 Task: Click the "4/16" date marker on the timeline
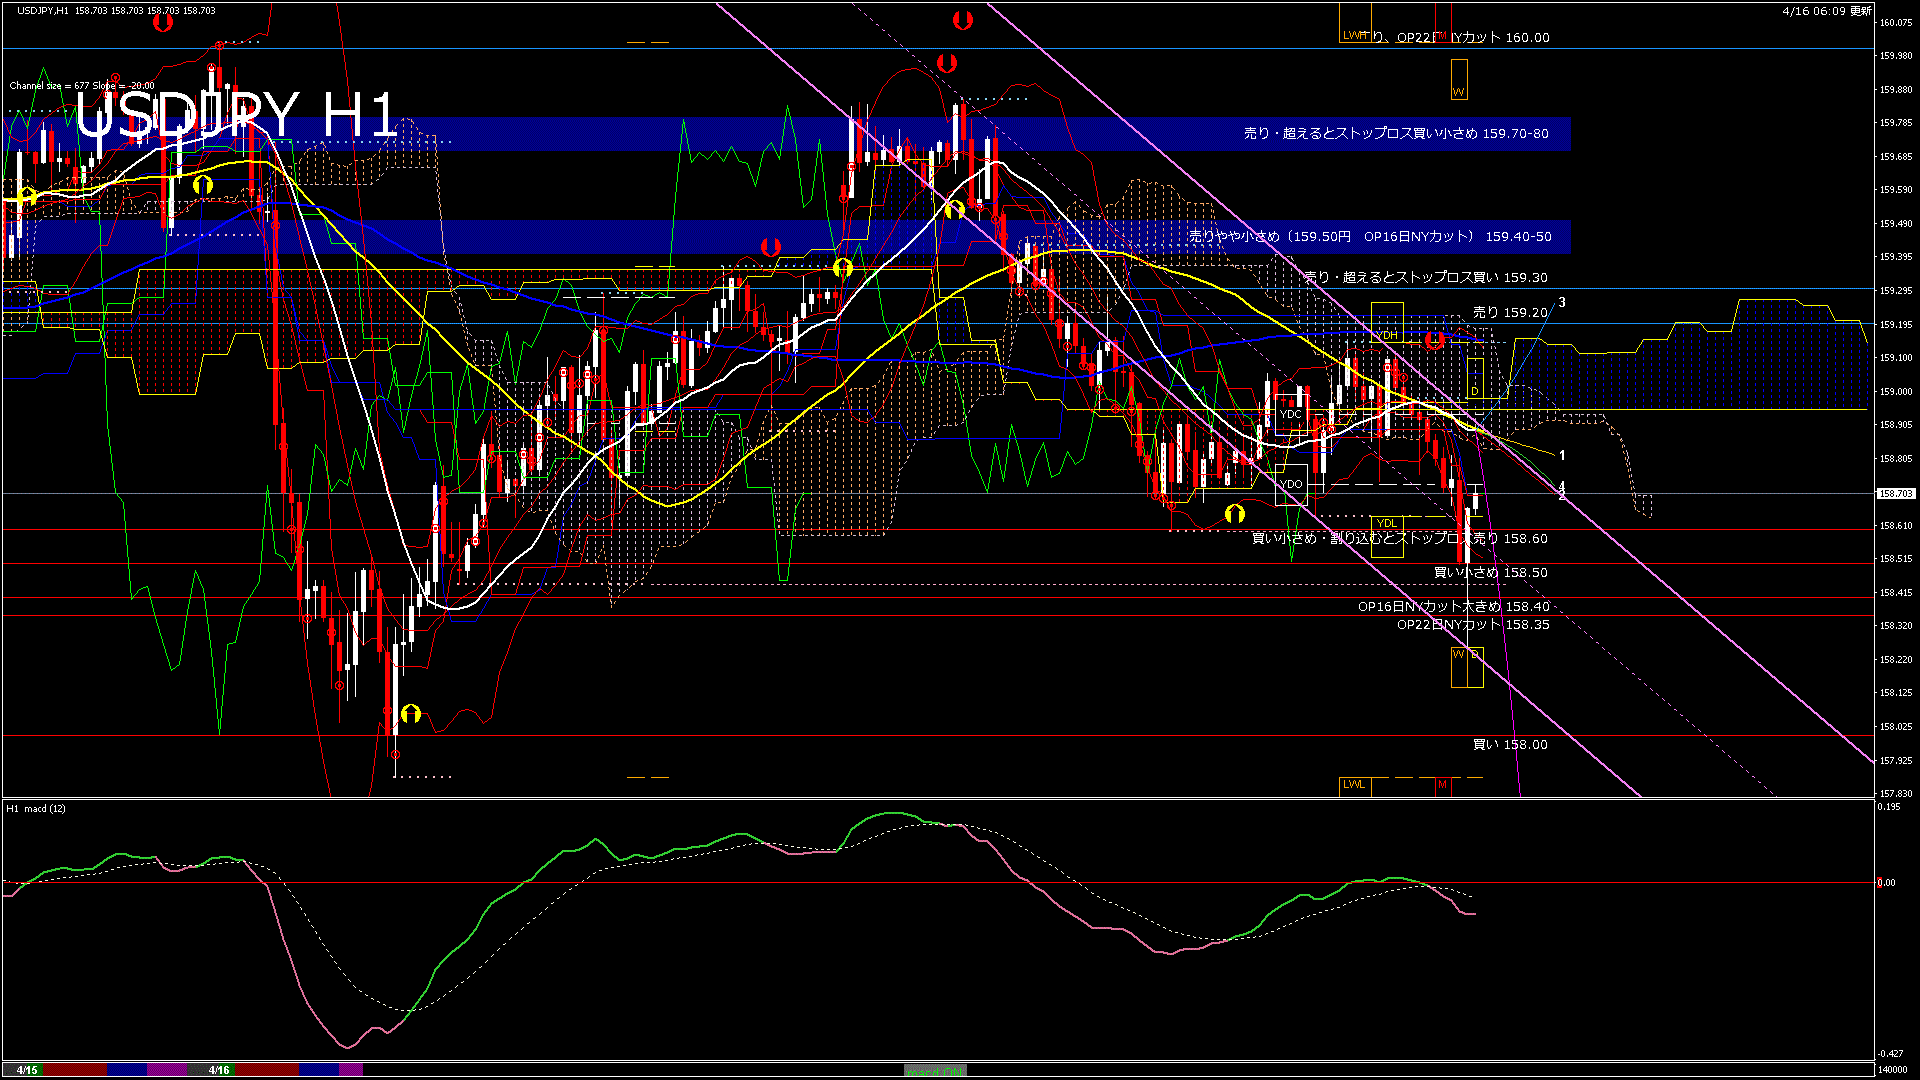click(x=218, y=1069)
